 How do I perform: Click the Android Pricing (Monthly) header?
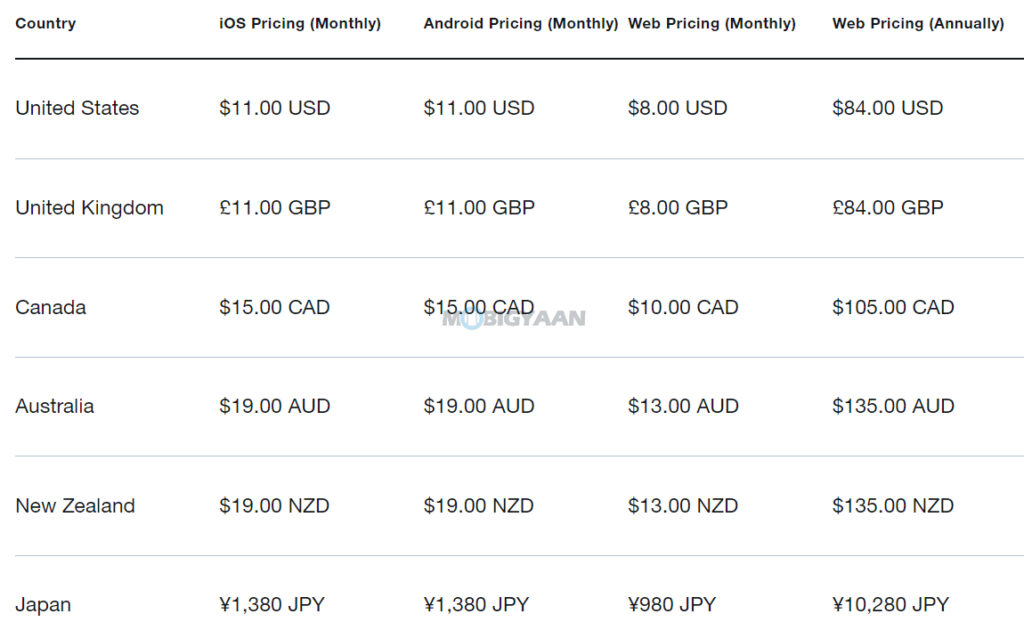tap(520, 24)
